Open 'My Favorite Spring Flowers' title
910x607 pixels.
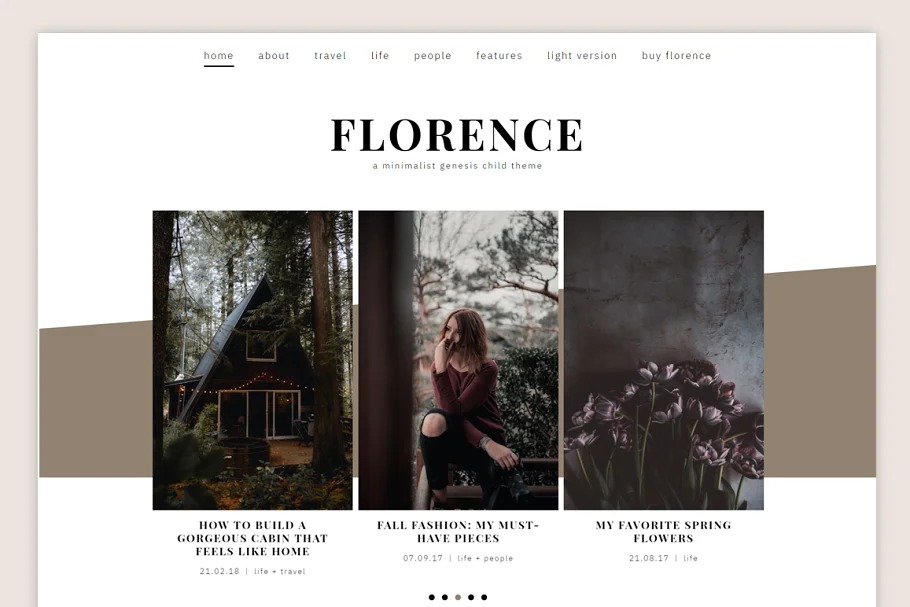[x=663, y=532]
